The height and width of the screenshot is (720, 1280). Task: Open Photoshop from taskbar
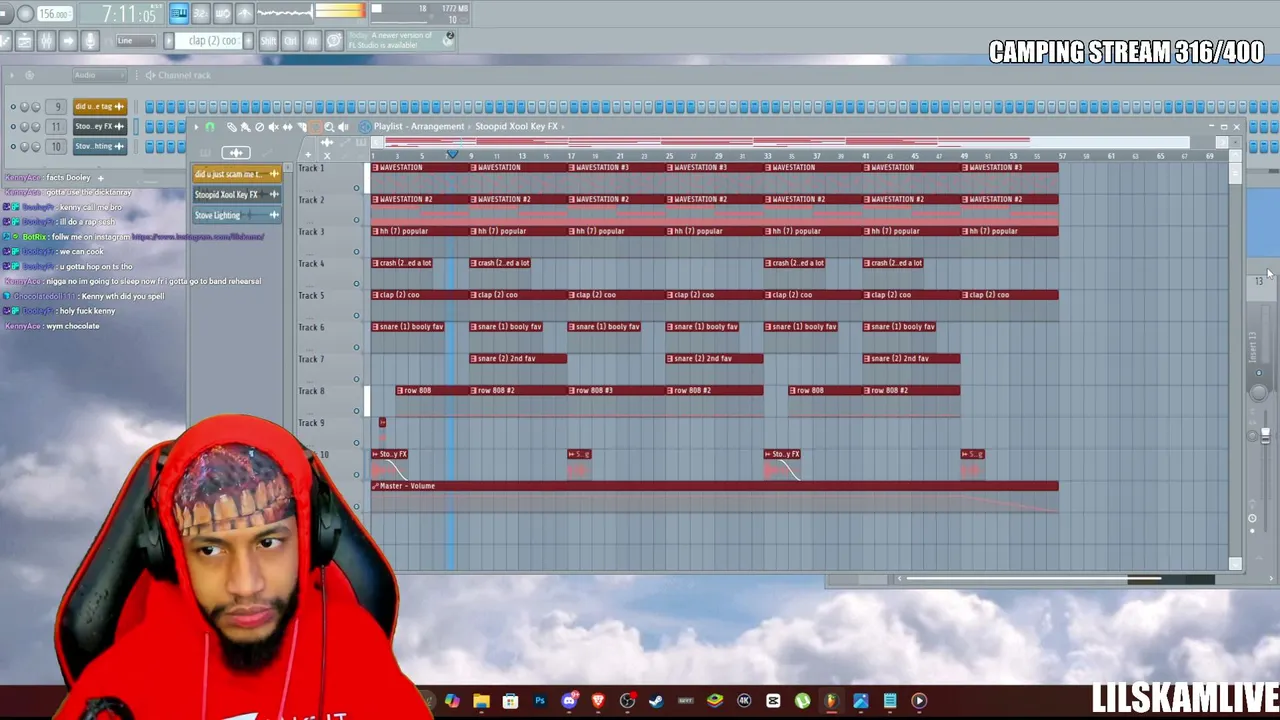pyautogui.click(x=540, y=701)
